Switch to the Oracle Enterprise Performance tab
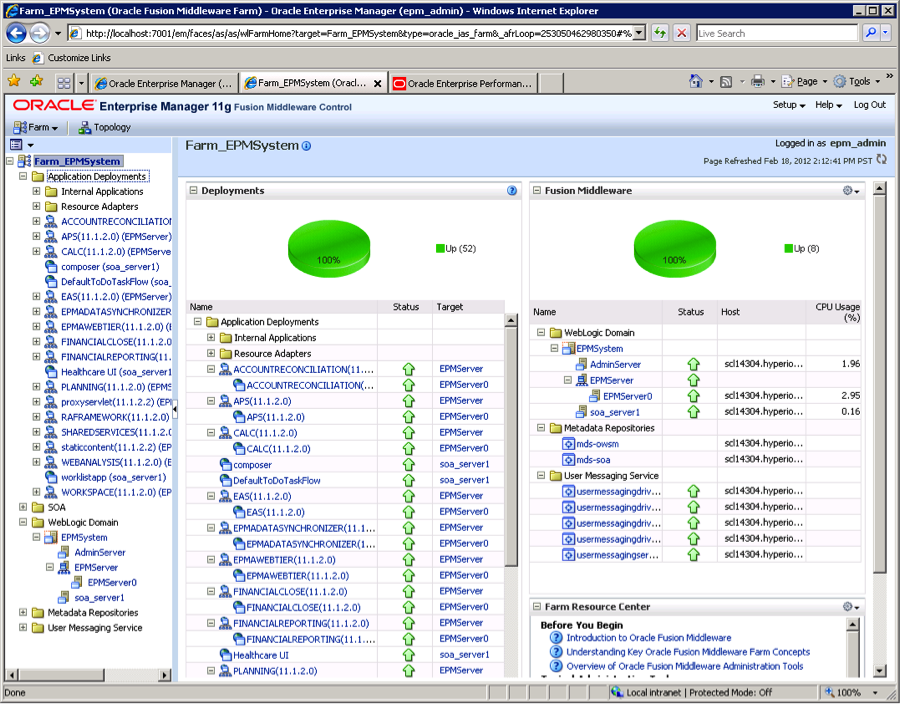The height and width of the screenshot is (704, 900). pos(462,84)
